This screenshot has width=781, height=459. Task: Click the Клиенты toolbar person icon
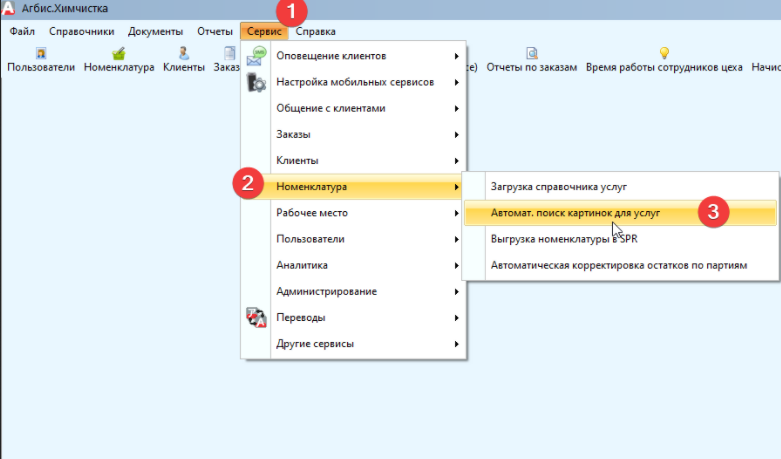(x=184, y=53)
